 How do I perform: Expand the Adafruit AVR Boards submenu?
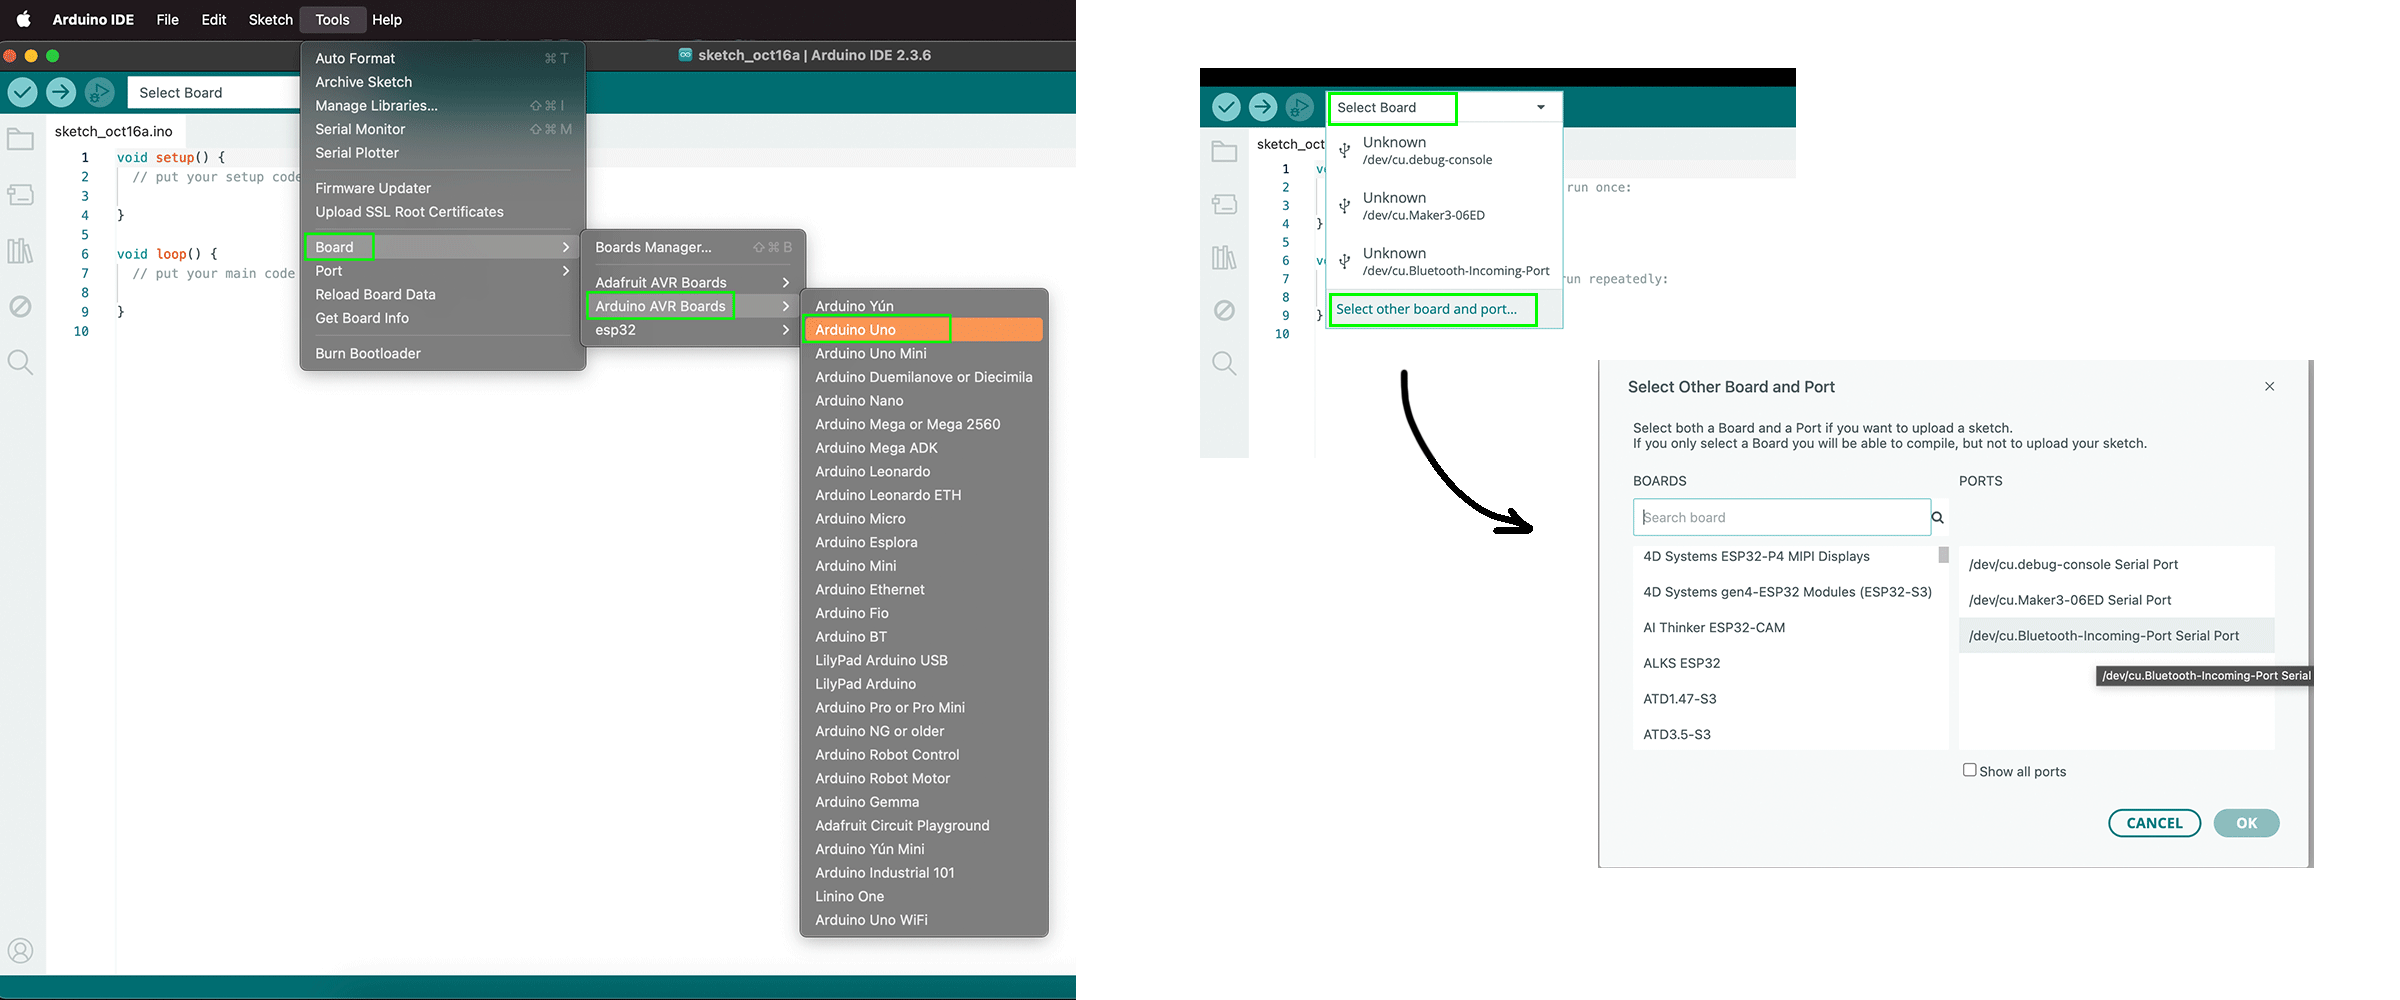(690, 283)
